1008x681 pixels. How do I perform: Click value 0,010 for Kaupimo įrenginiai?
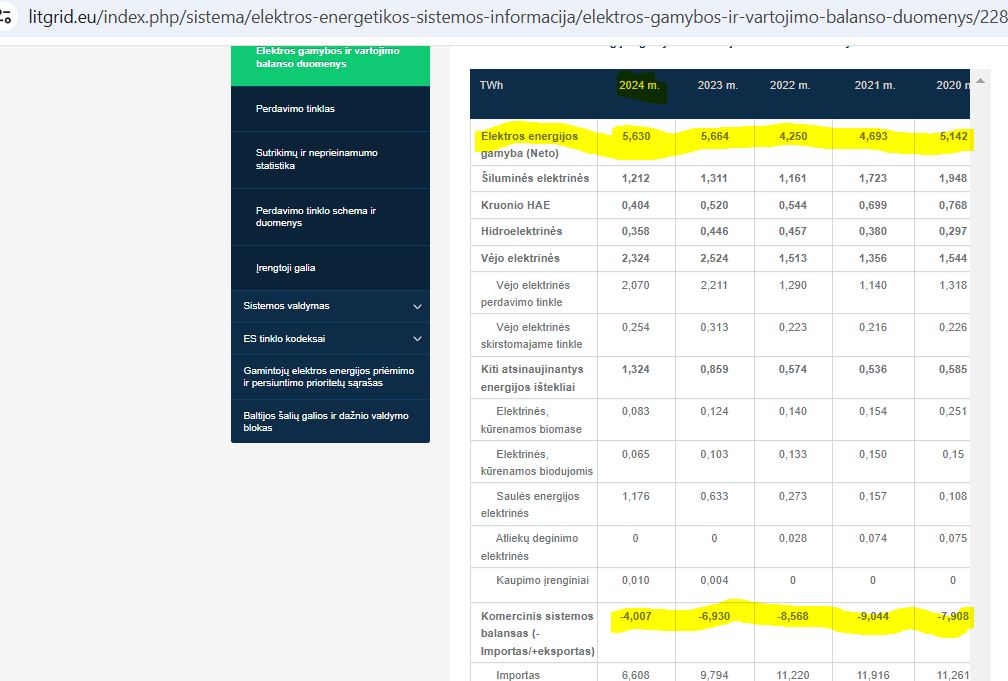pyautogui.click(x=635, y=580)
